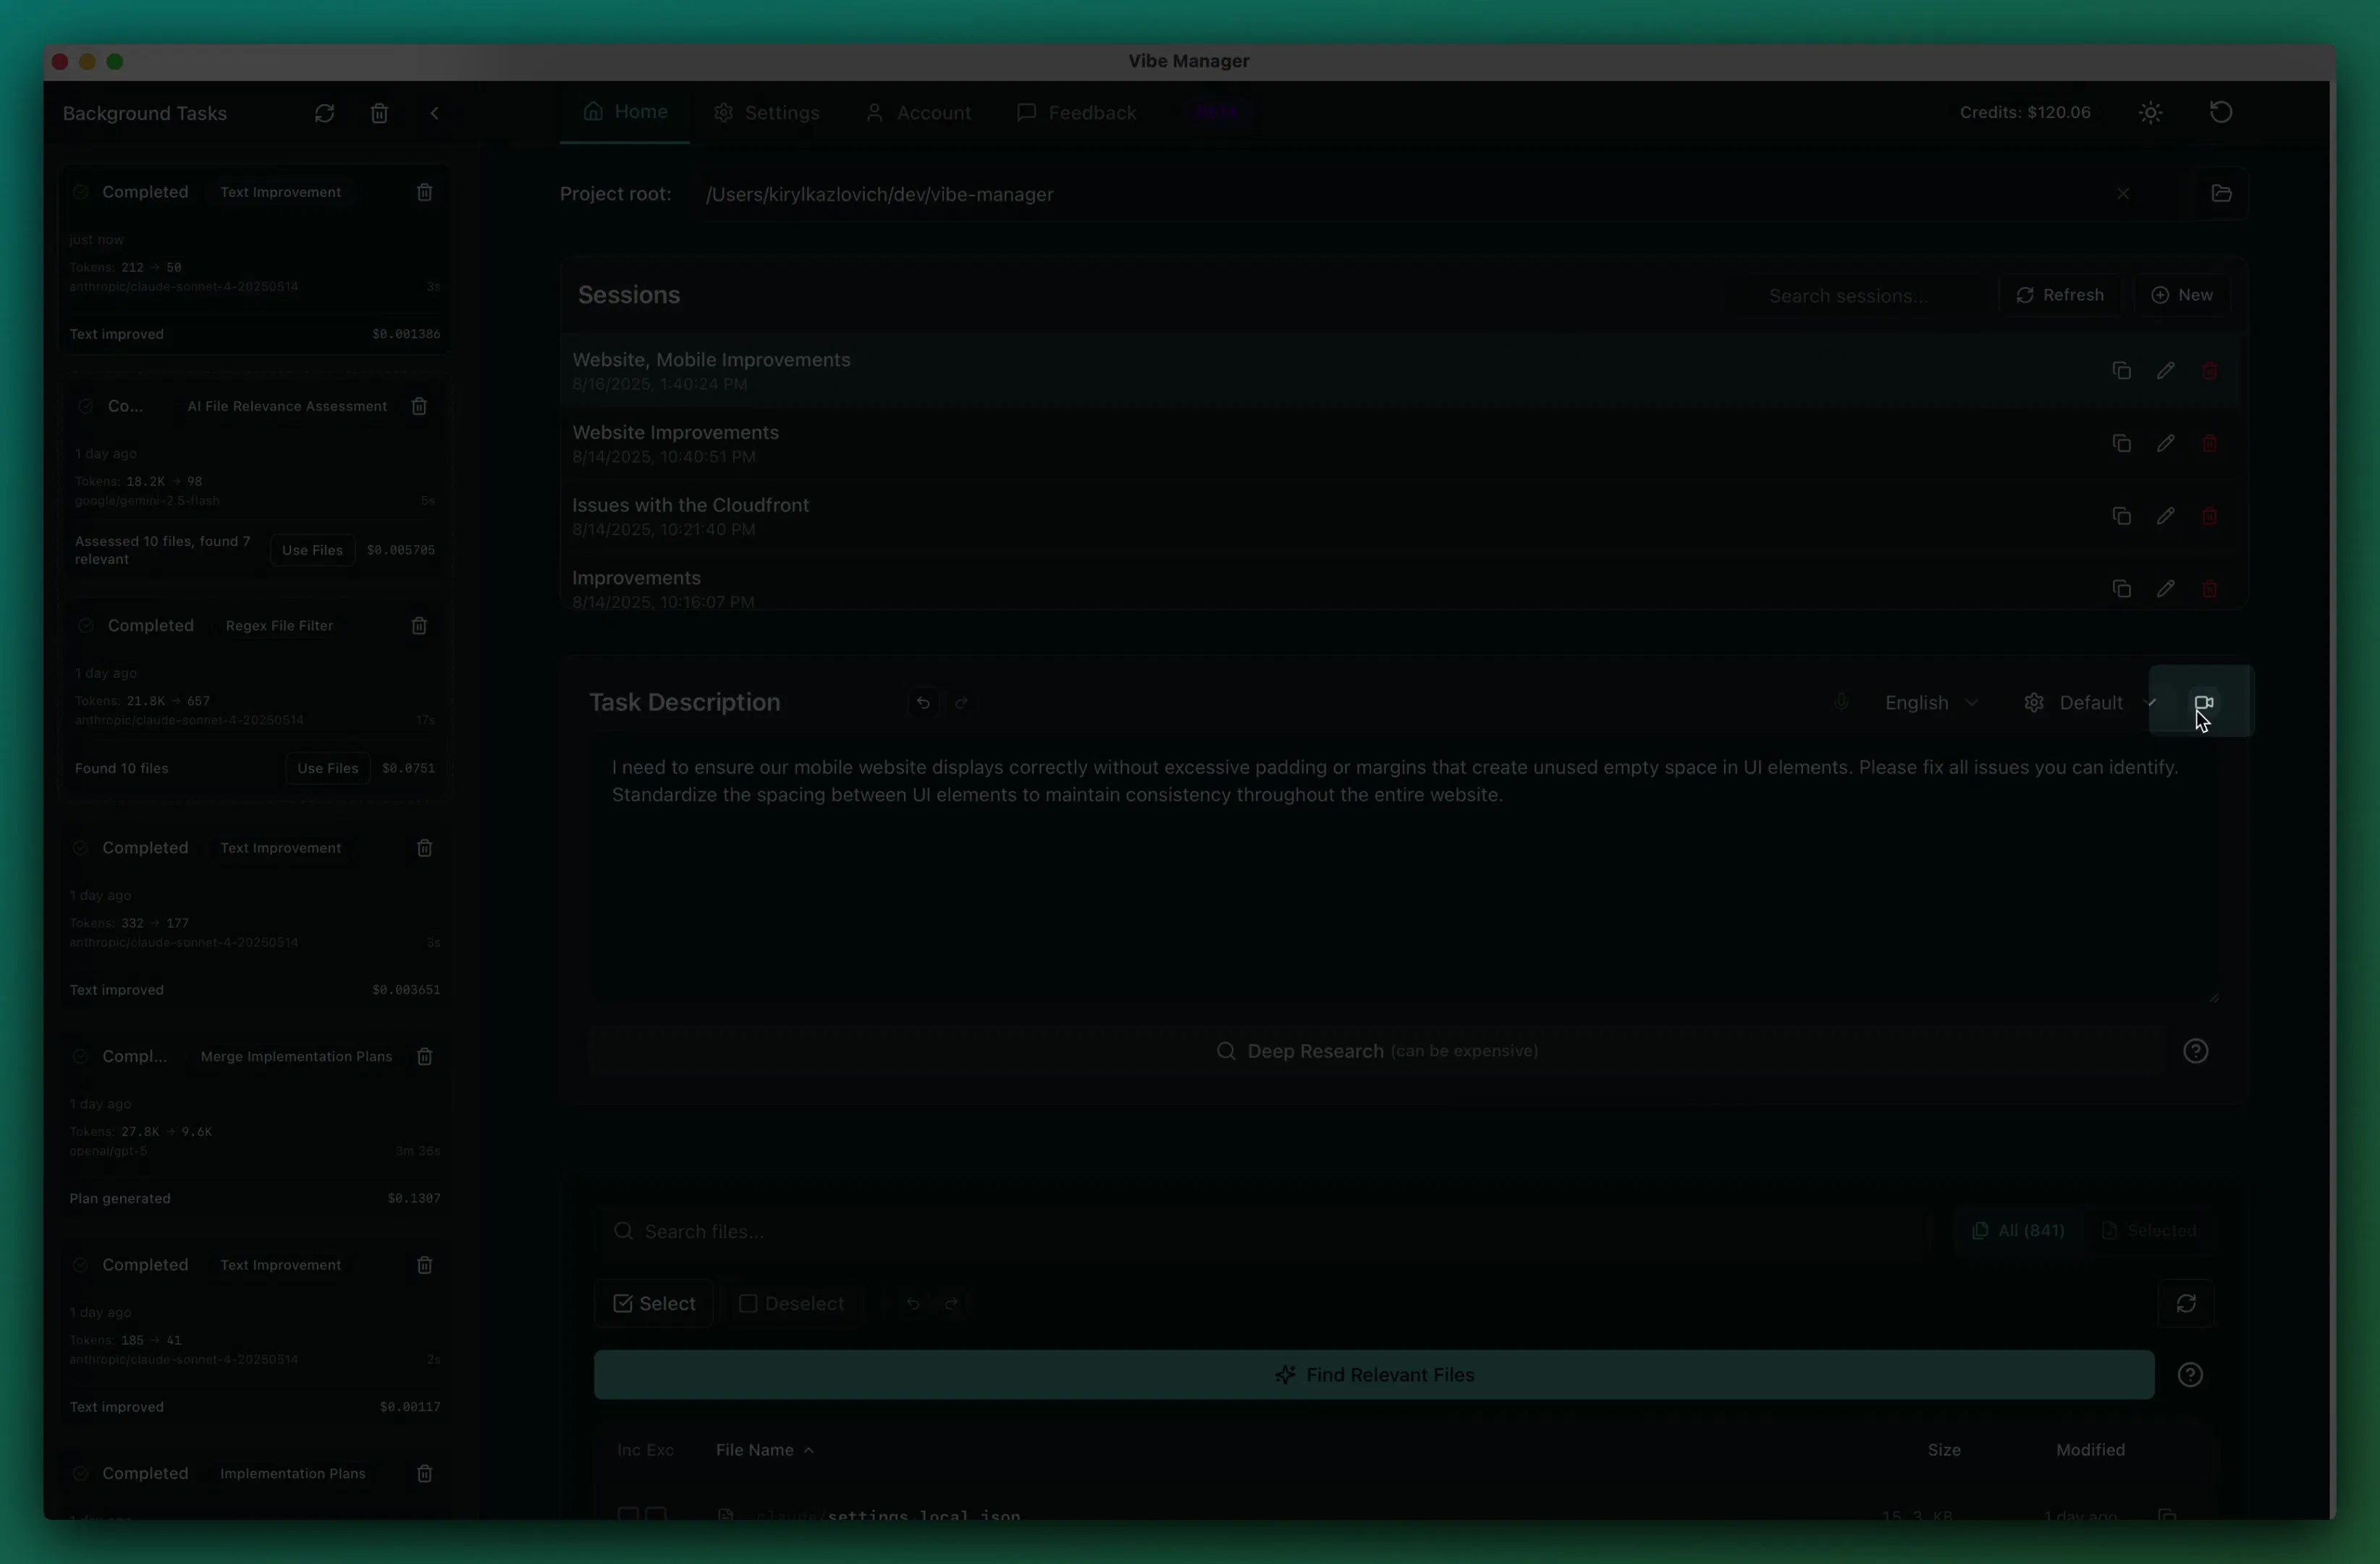Show All (841) files filter

(x=2018, y=1231)
